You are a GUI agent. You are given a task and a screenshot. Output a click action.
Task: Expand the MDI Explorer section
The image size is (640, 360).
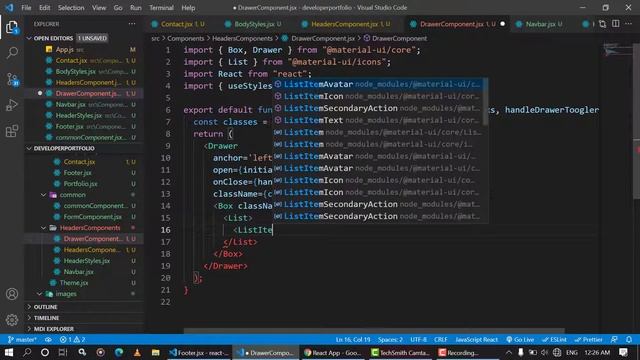click(x=53, y=329)
